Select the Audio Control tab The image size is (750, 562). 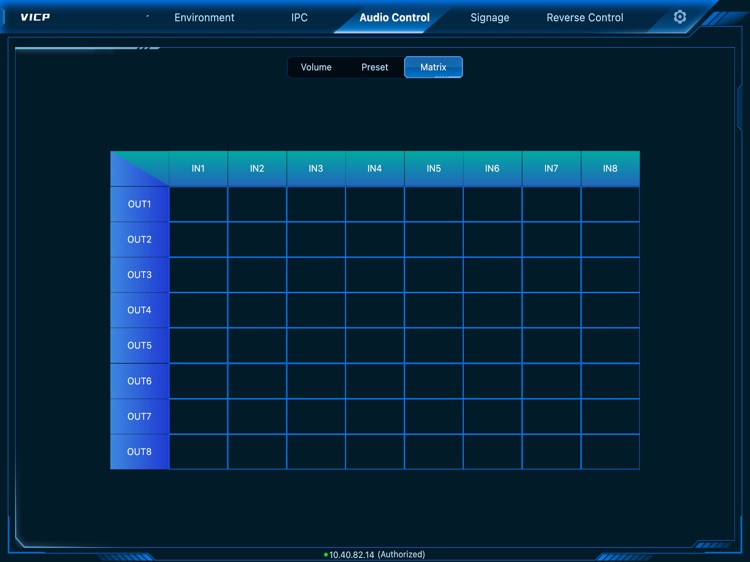click(395, 18)
